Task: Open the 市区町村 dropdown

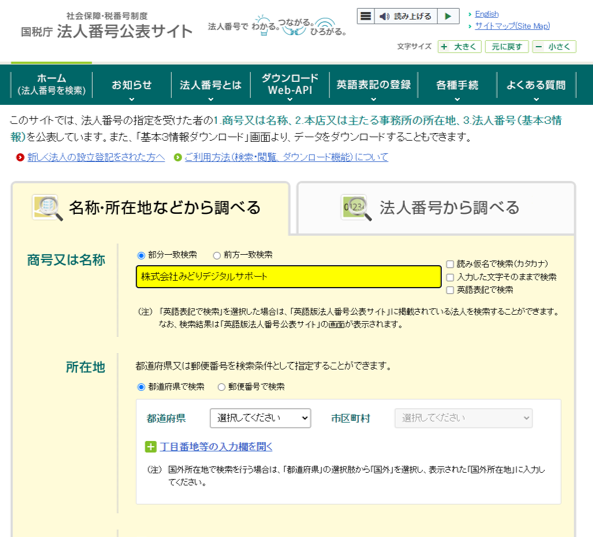Action: pos(464,418)
